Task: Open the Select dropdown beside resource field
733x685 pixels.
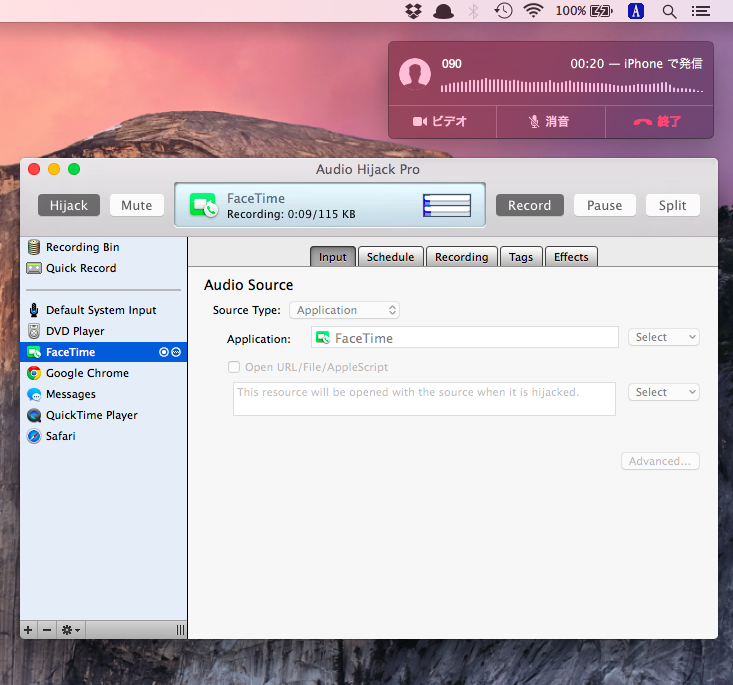Action: [664, 392]
